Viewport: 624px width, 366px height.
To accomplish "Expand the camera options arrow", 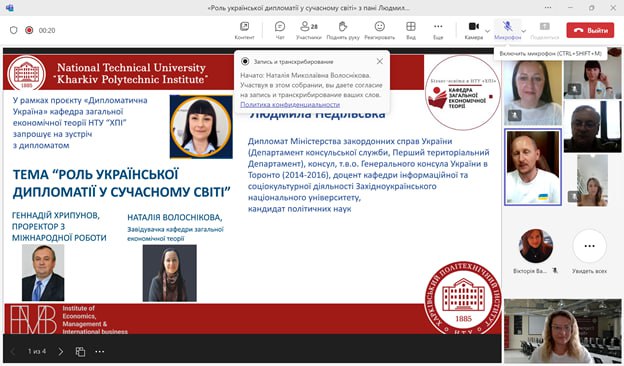I will coord(488,31).
